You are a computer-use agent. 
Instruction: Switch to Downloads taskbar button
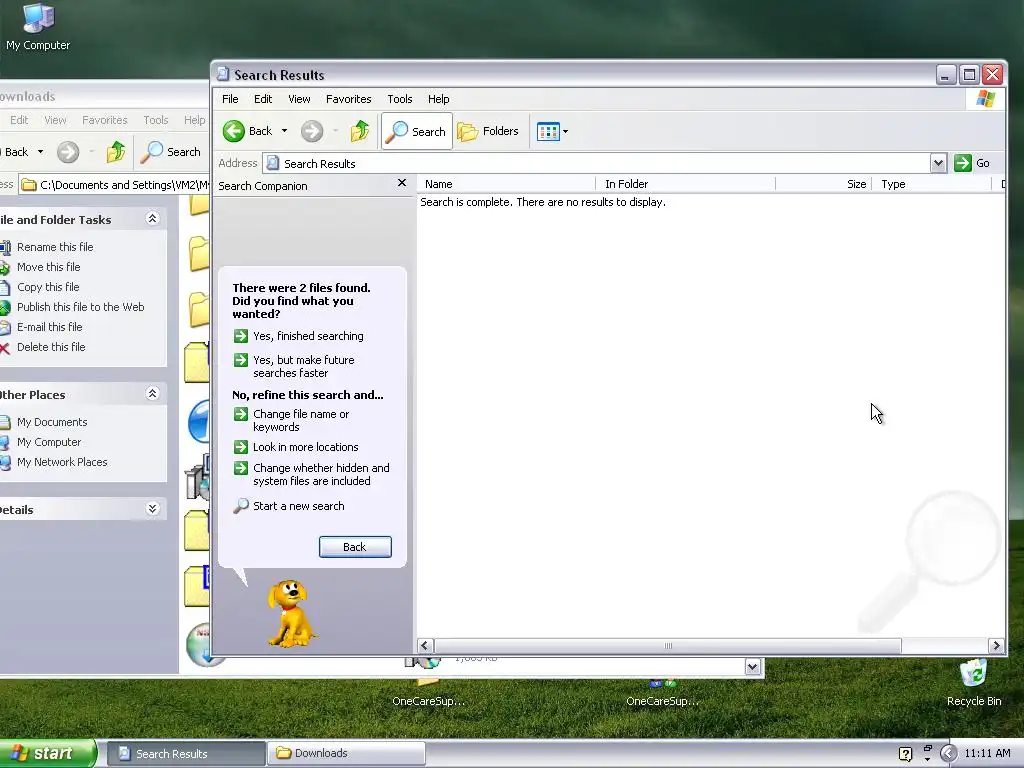(x=346, y=754)
